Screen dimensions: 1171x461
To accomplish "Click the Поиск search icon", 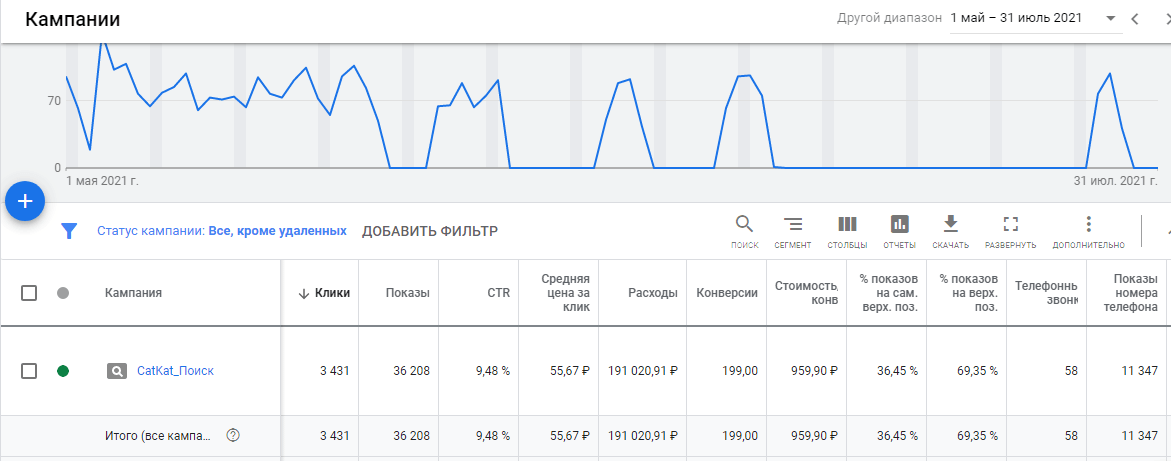I will pyautogui.click(x=745, y=225).
